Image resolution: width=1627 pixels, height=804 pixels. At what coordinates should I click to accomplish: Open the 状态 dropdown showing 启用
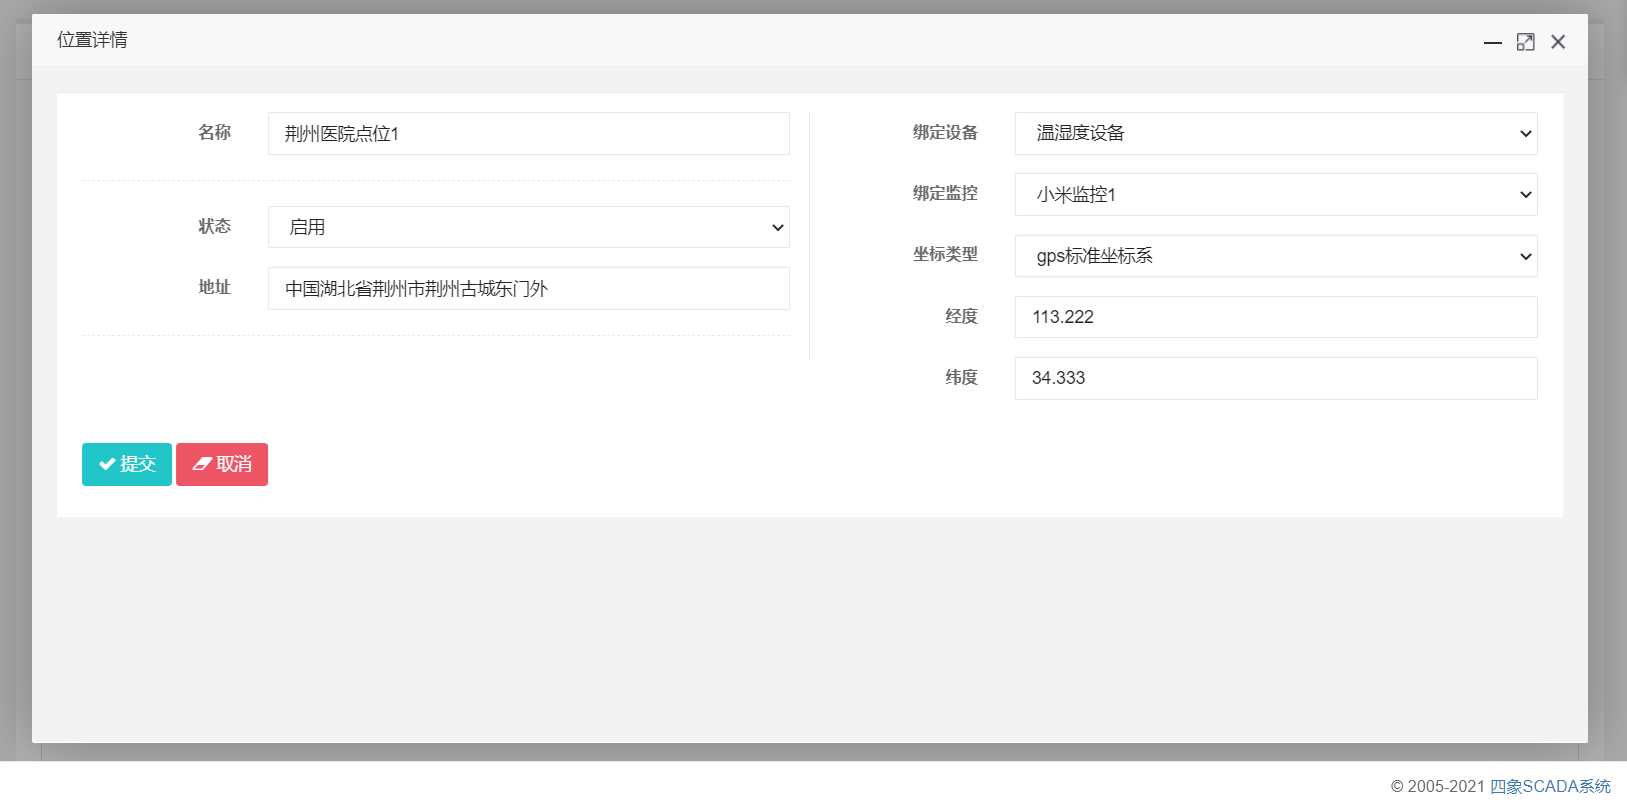tap(528, 227)
